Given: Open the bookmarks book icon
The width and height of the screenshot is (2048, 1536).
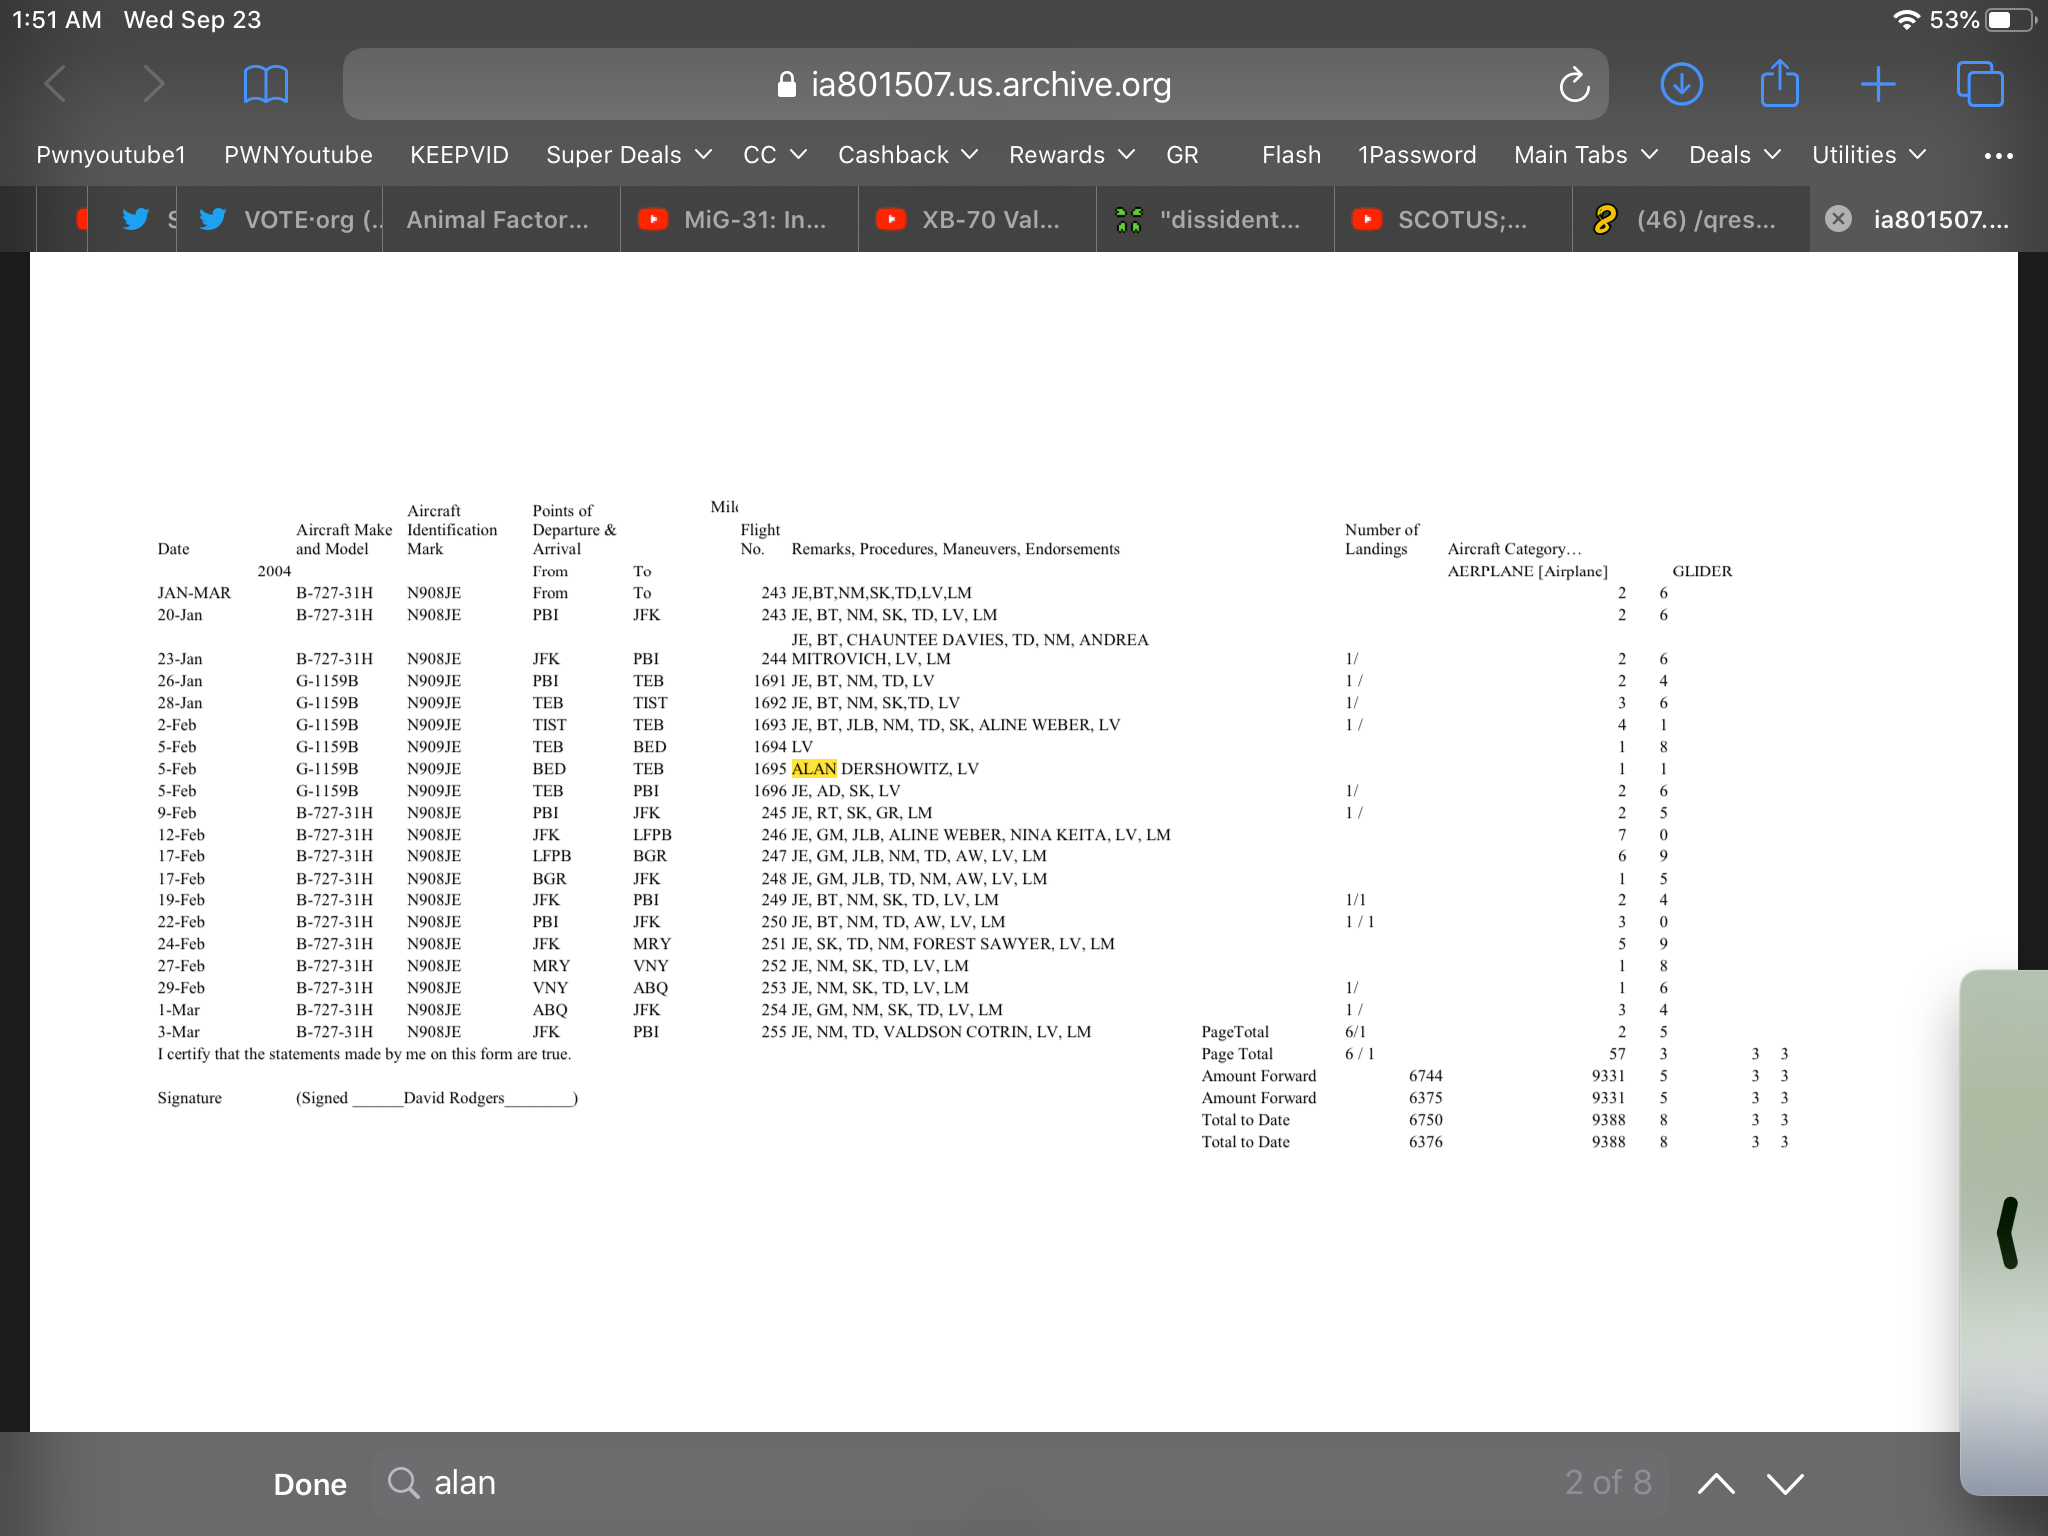Looking at the screenshot, I should (266, 84).
